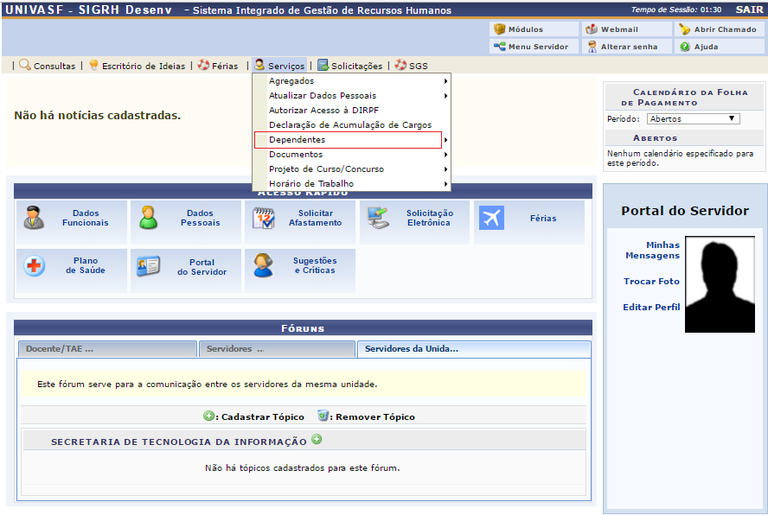Open Solicitação Eletrônica computer icon
The height and width of the screenshot is (515, 768).
pos(377,218)
